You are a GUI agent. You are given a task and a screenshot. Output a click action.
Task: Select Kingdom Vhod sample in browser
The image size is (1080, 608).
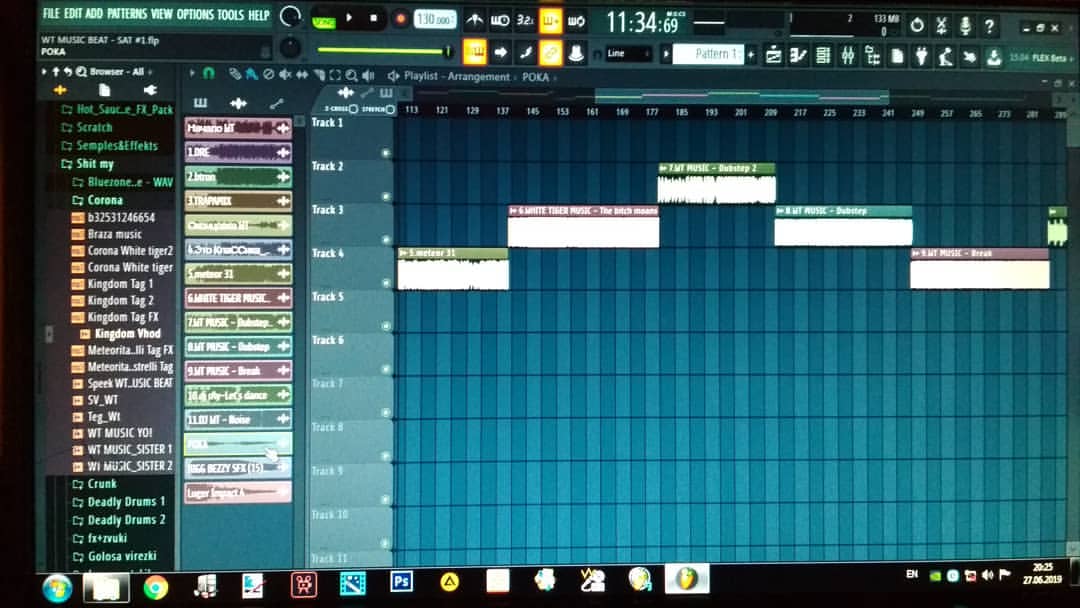point(121,334)
